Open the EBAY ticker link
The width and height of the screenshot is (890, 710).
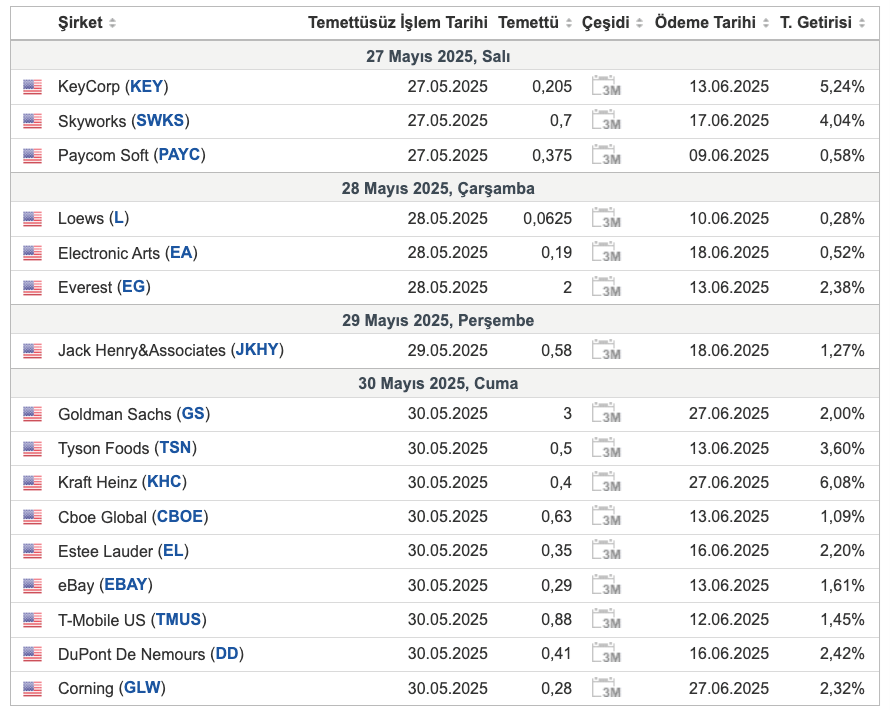click(x=126, y=585)
